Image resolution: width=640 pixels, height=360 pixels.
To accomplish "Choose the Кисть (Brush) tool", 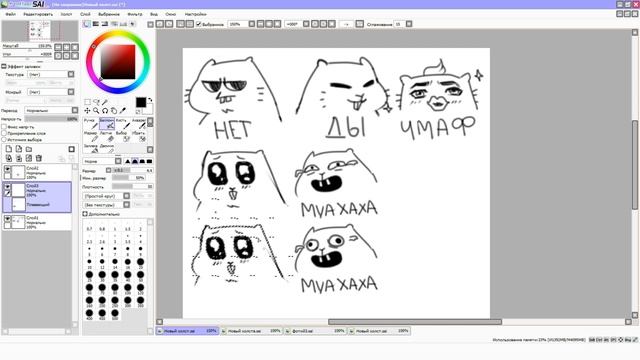I will point(122,124).
